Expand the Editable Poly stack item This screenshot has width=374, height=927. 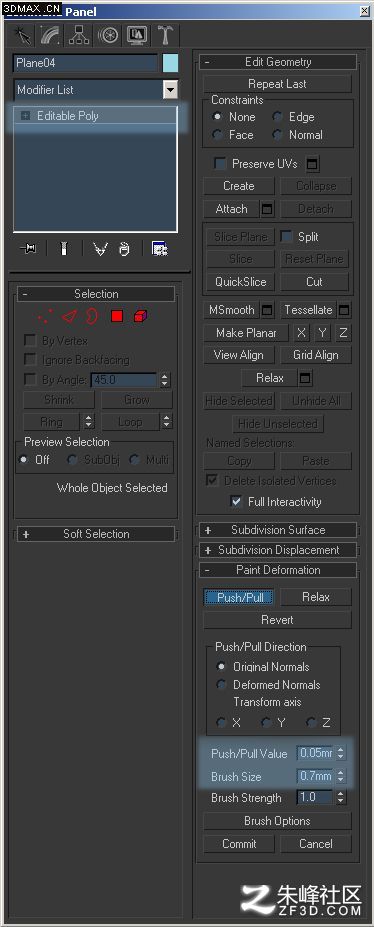tap(25, 116)
